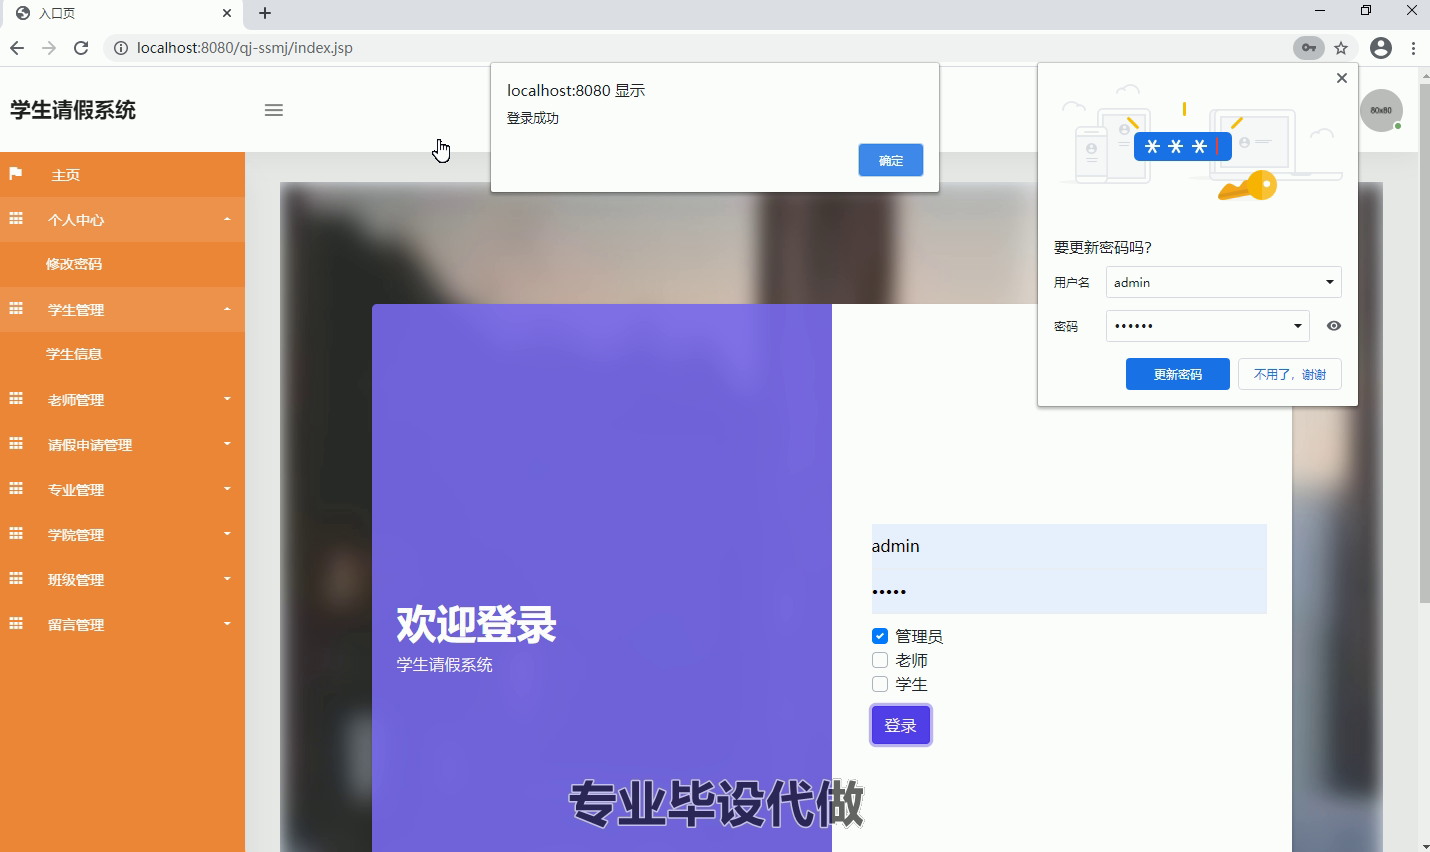Reload the page with the refresh icon

[x=81, y=48]
